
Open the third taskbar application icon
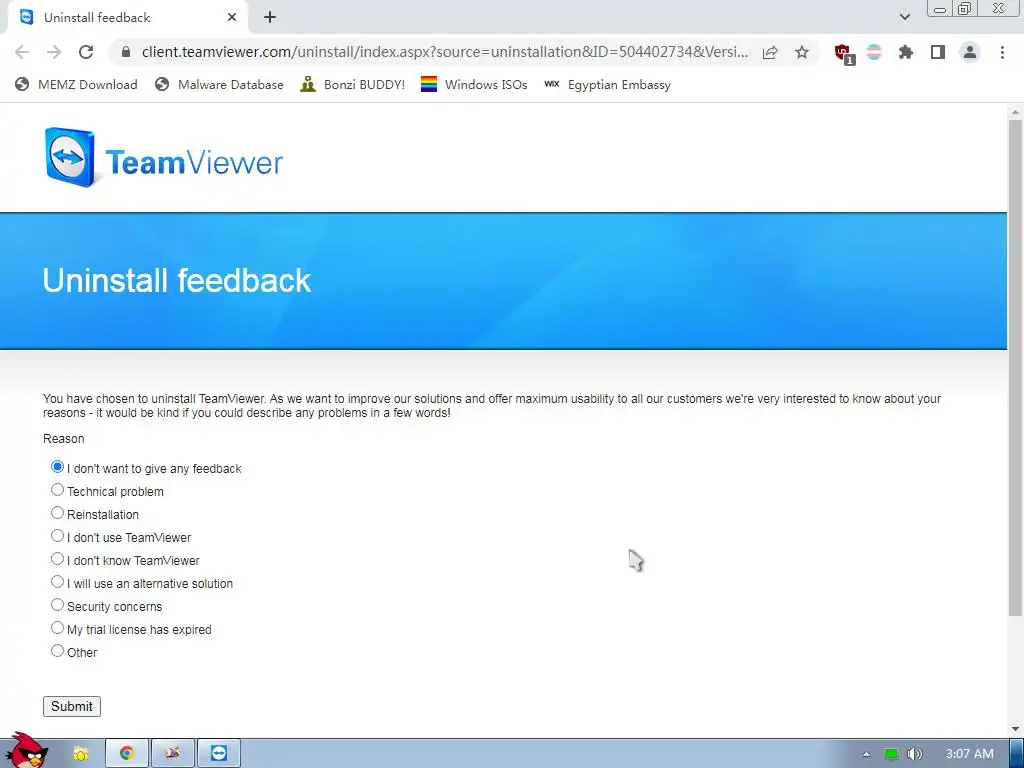pos(172,754)
